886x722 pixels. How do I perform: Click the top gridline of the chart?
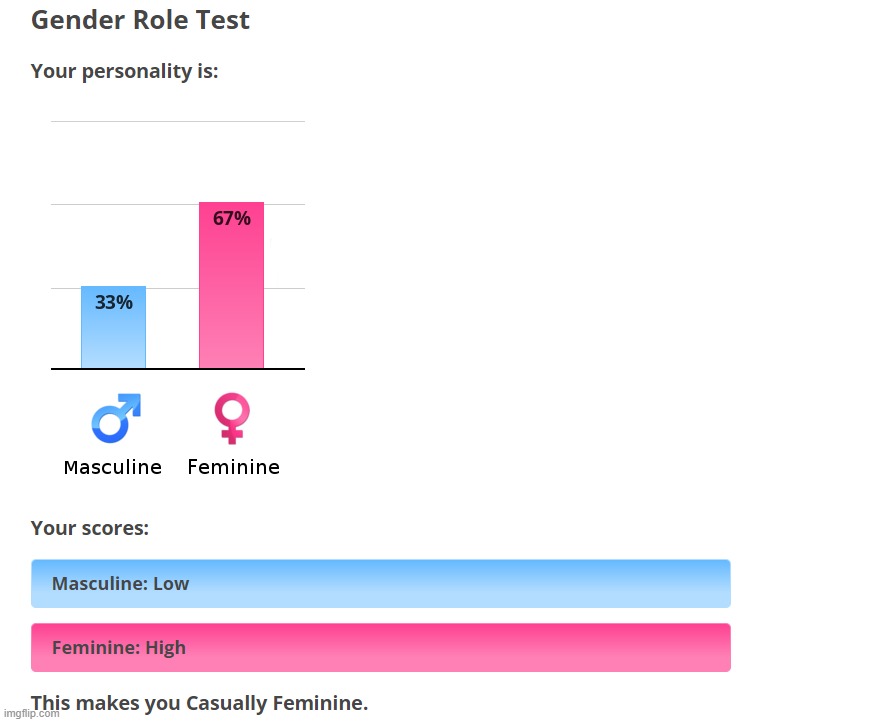tap(178, 121)
